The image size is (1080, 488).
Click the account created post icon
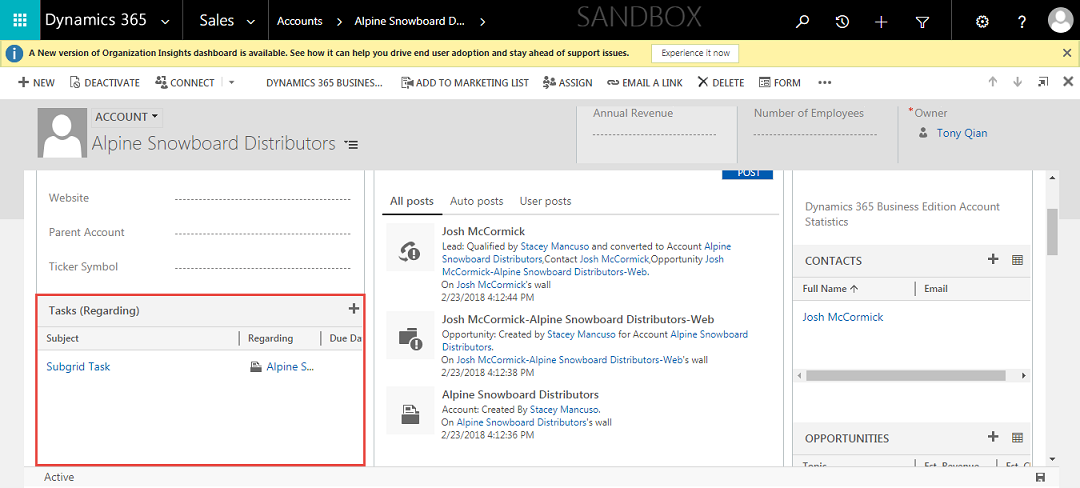tap(410, 410)
